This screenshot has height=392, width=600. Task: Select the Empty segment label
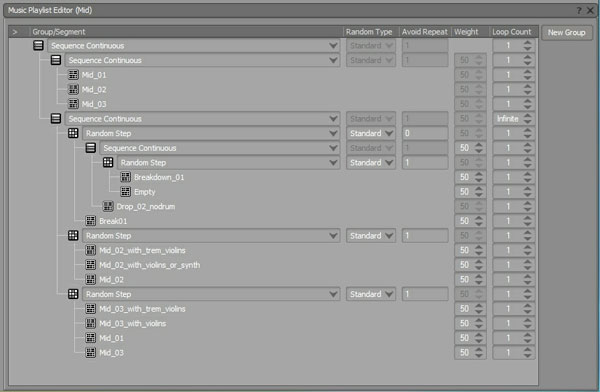point(145,192)
